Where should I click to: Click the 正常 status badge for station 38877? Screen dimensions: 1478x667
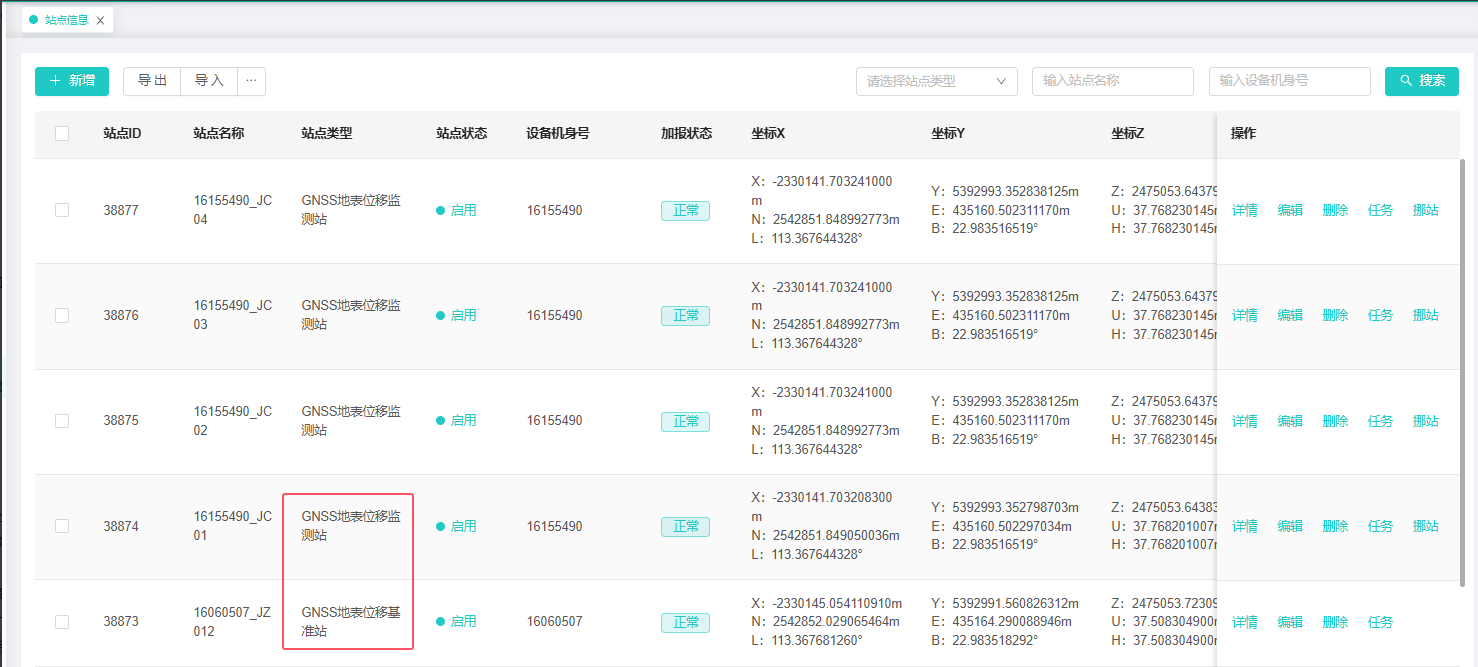tap(685, 211)
